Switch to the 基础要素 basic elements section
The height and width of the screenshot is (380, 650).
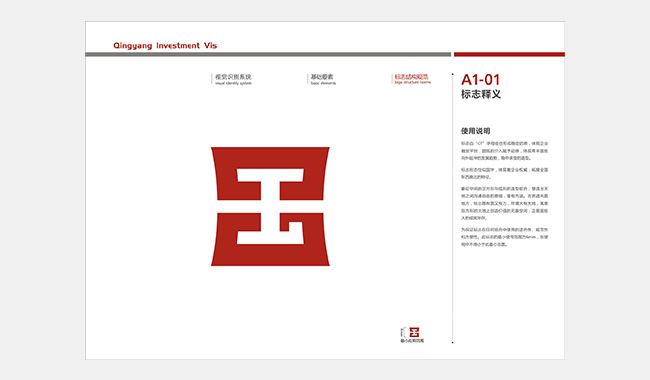(x=323, y=79)
